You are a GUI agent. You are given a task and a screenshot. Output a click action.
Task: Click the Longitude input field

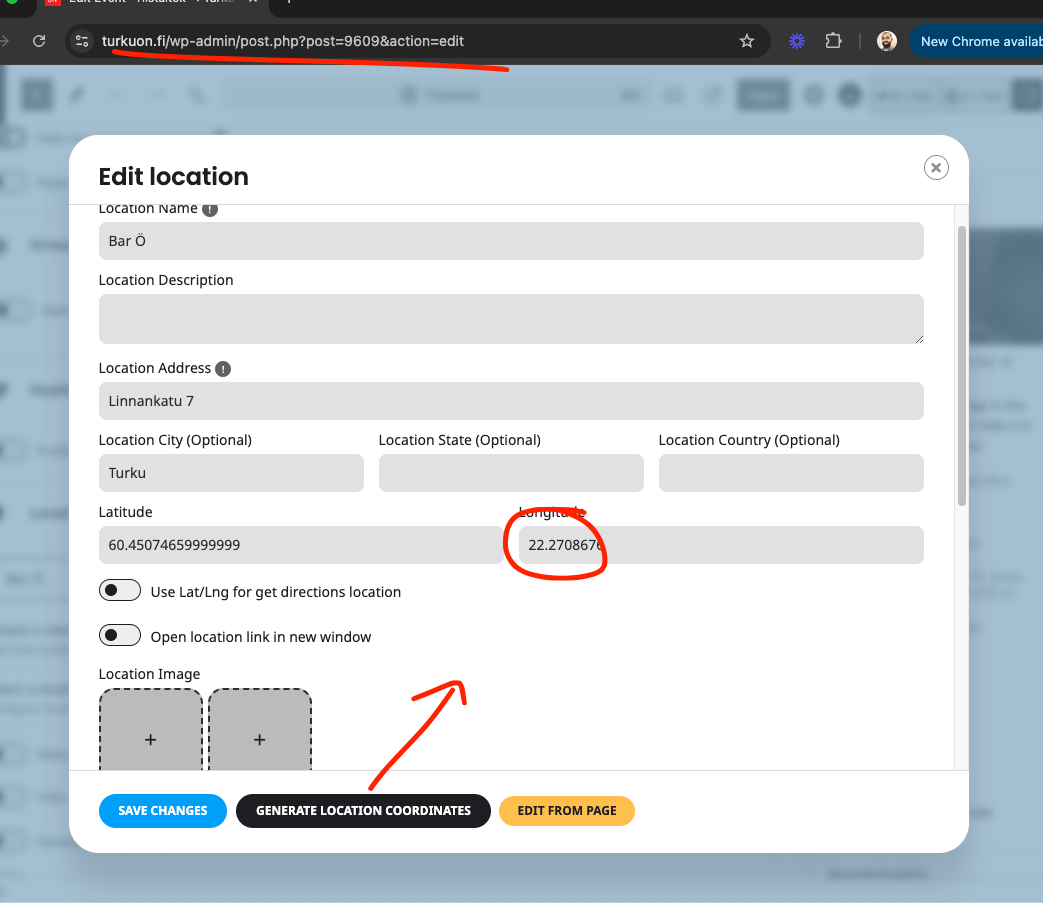click(721, 545)
